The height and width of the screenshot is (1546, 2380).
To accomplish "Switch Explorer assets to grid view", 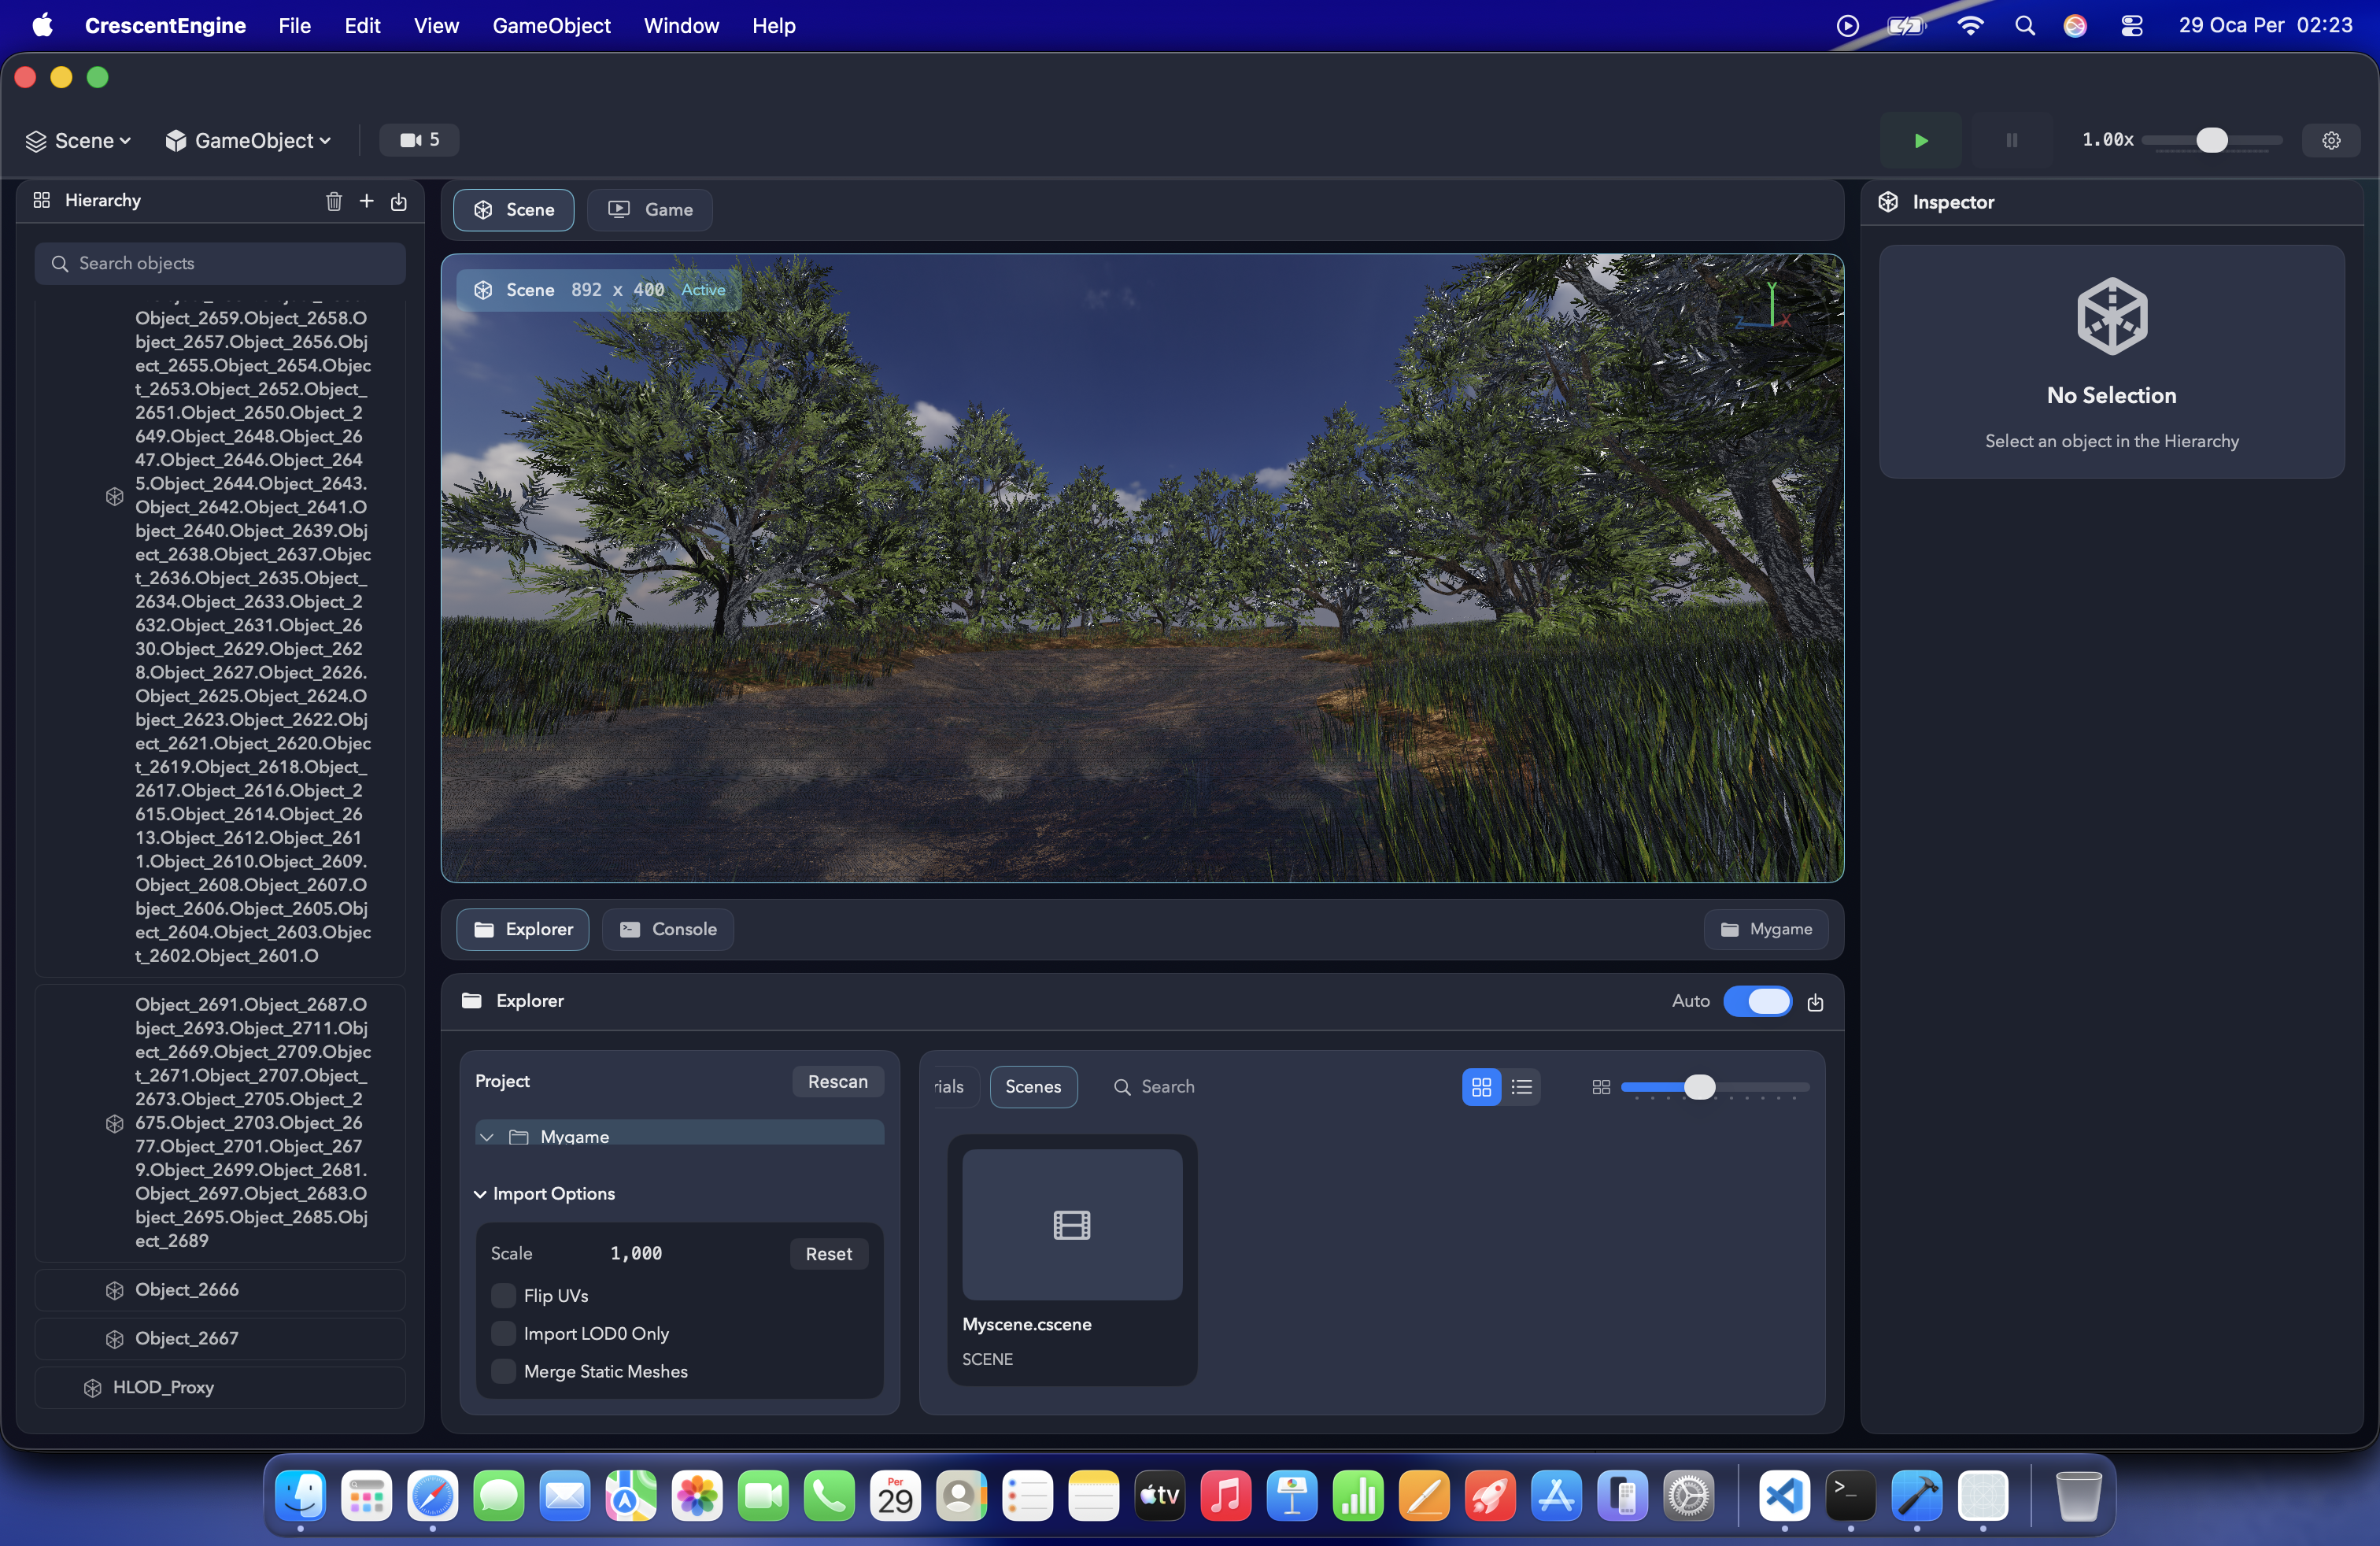I will click(x=1481, y=1086).
